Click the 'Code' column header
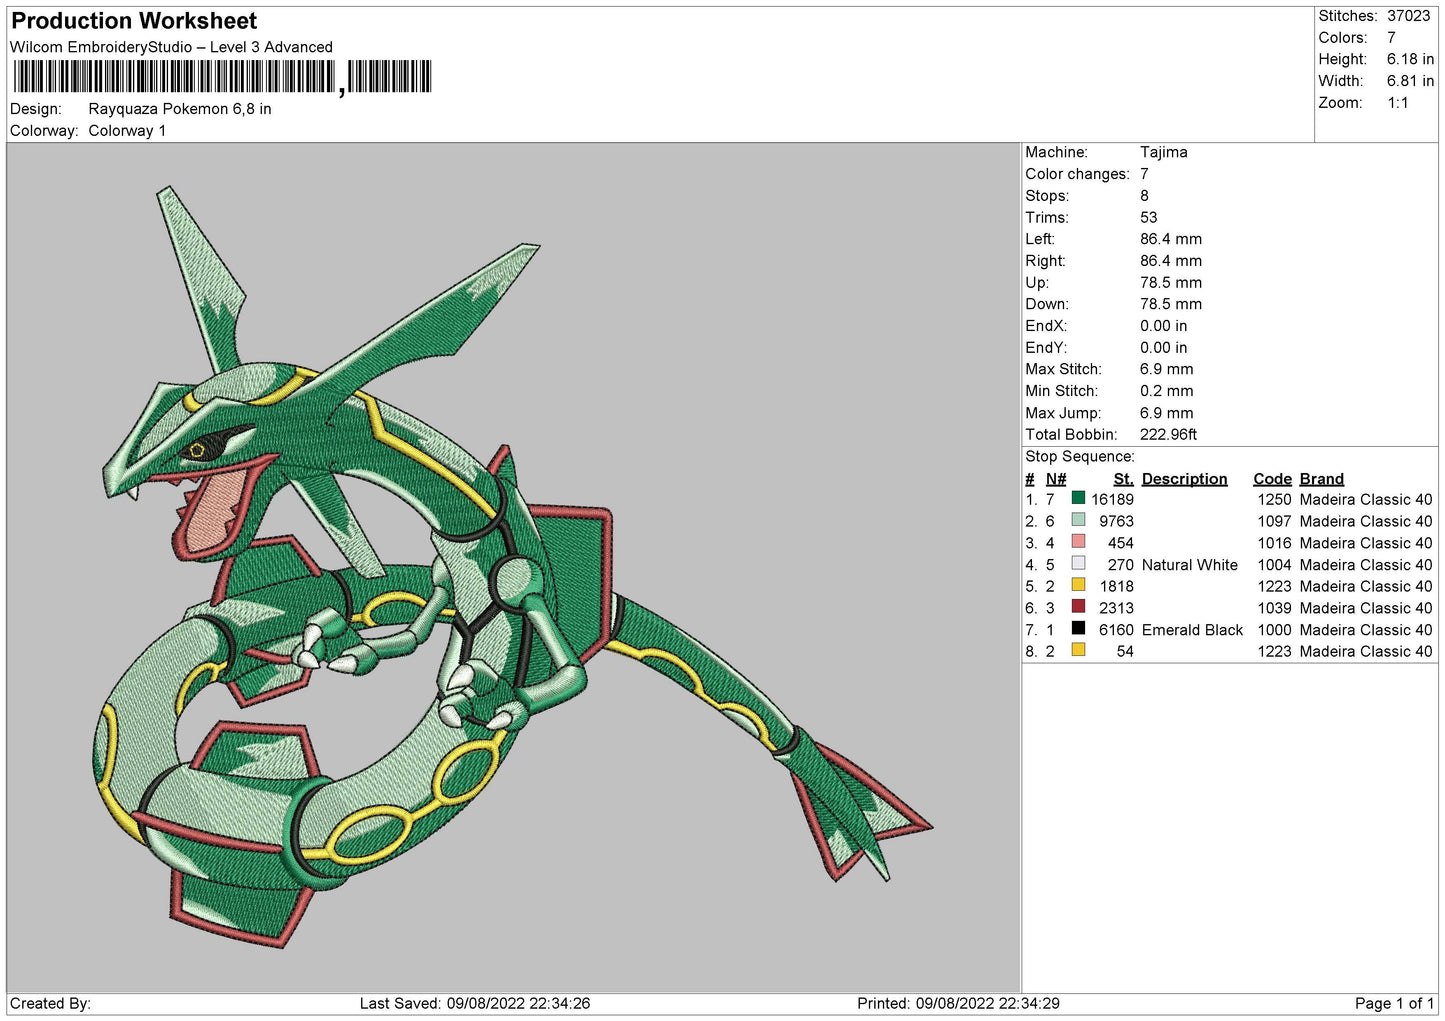Viewport: 1445px width, 1021px height. 1272,479
